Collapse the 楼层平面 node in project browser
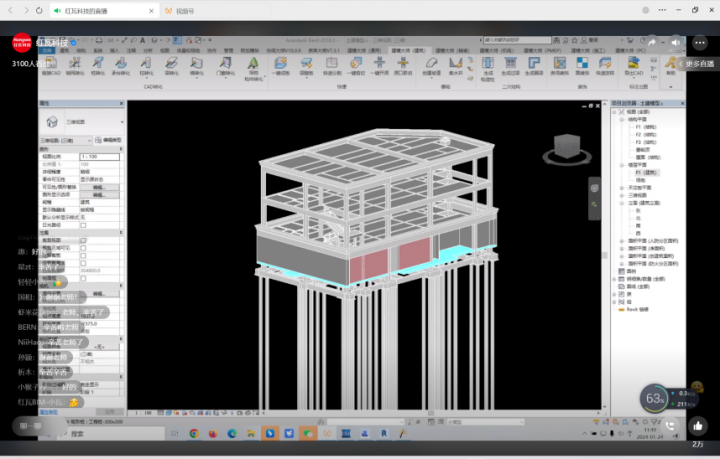 [x=620, y=165]
